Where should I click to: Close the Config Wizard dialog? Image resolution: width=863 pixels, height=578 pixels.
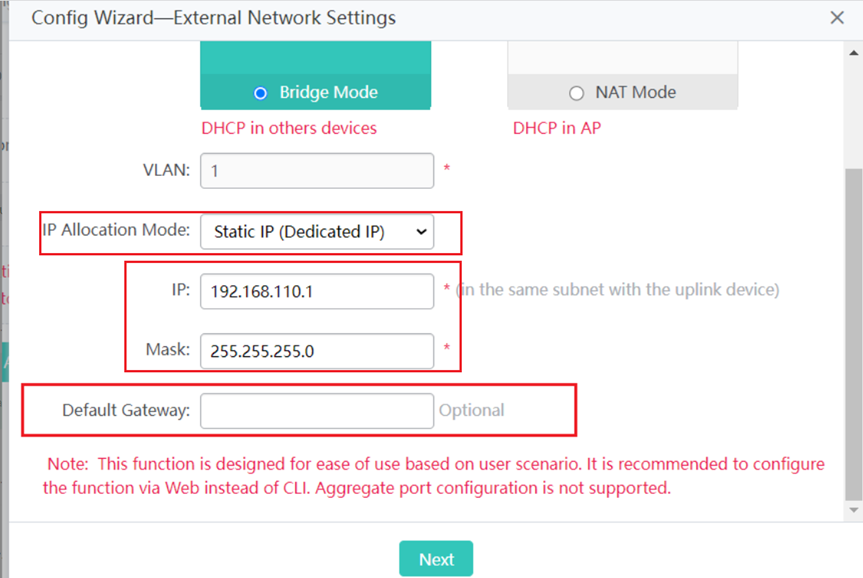click(837, 18)
